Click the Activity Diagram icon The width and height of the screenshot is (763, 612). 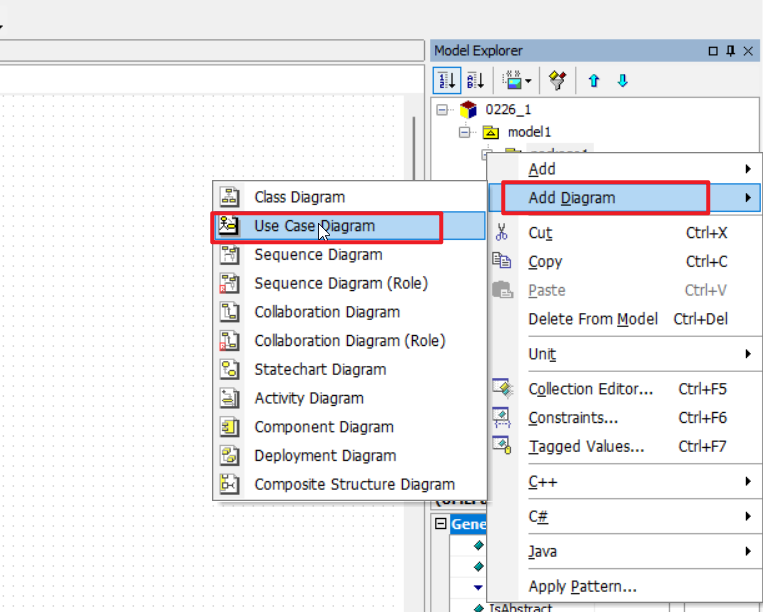coord(229,398)
